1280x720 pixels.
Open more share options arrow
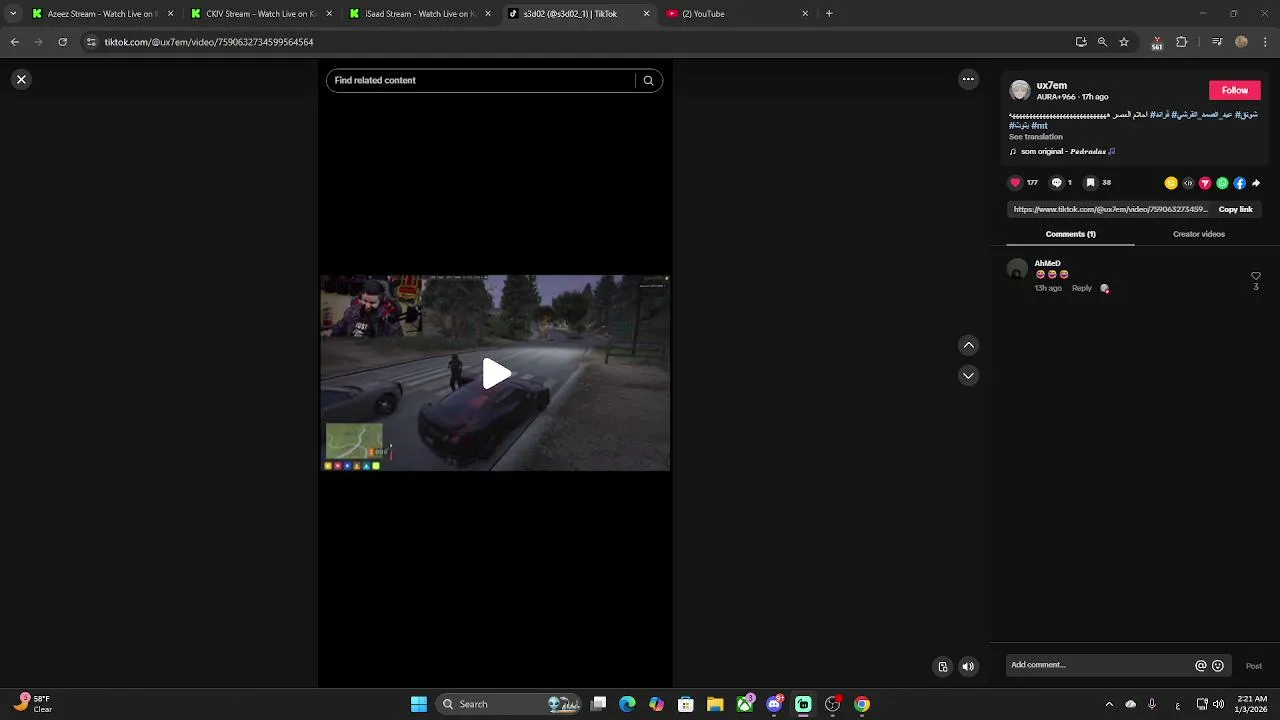click(1256, 183)
